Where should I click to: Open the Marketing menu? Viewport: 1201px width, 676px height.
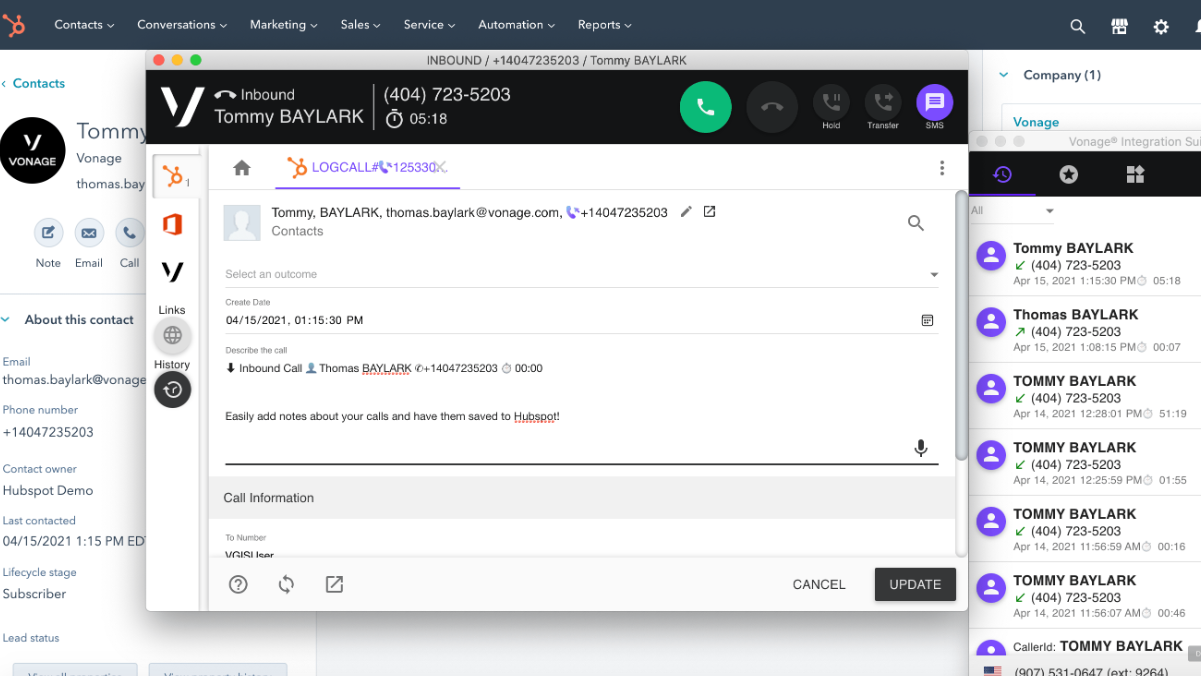pos(283,25)
